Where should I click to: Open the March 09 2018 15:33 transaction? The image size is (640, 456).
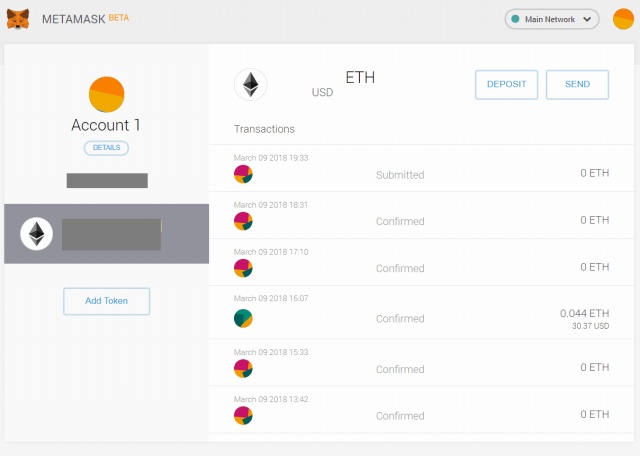(x=421, y=363)
